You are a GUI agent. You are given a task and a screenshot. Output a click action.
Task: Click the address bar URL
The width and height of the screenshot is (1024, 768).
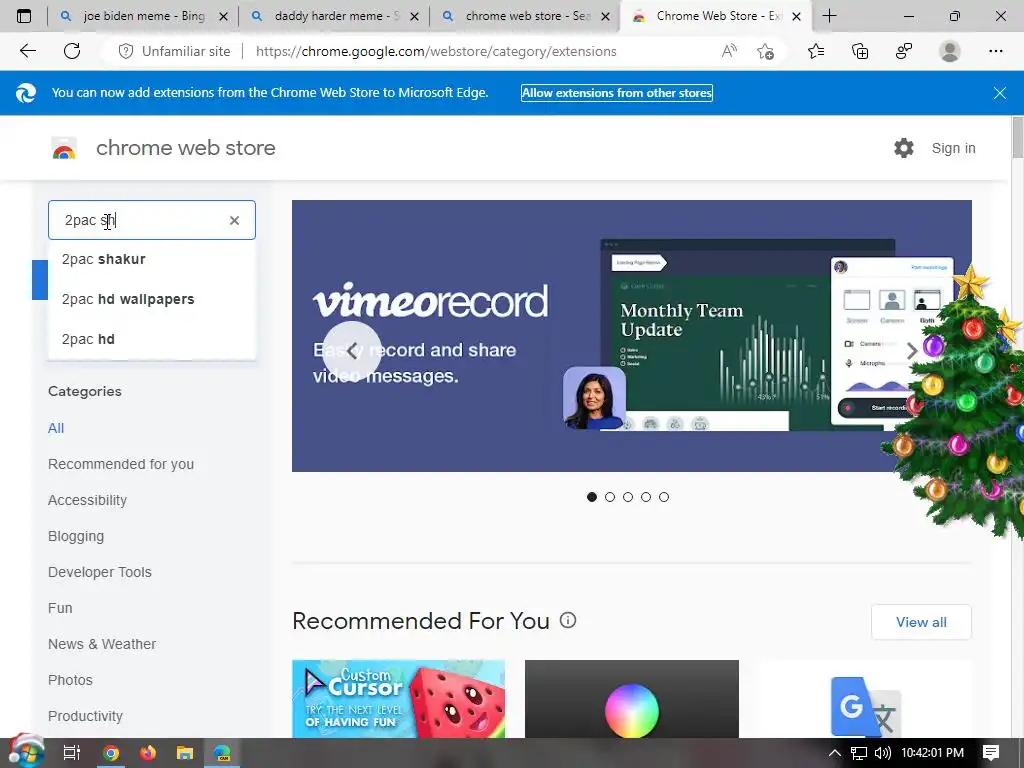click(436, 51)
